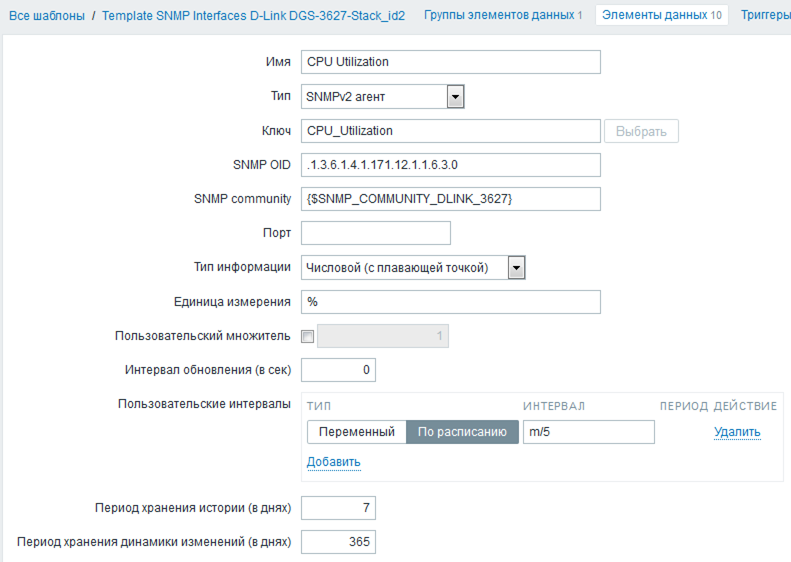Open the Тип dropdown arrow

(455, 96)
